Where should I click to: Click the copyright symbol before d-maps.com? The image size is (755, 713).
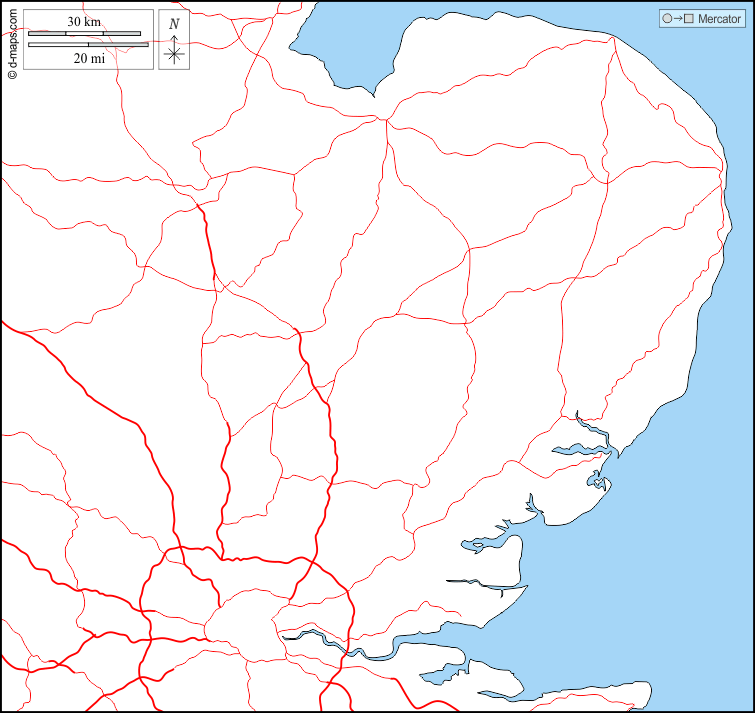(12, 73)
